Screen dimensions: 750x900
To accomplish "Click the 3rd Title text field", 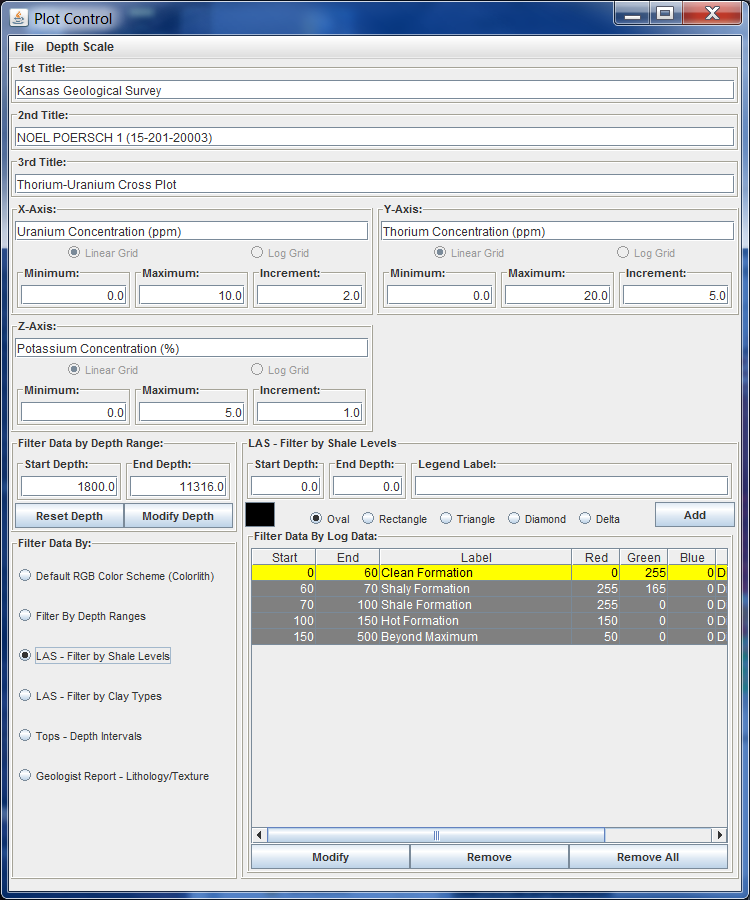I will (374, 184).
